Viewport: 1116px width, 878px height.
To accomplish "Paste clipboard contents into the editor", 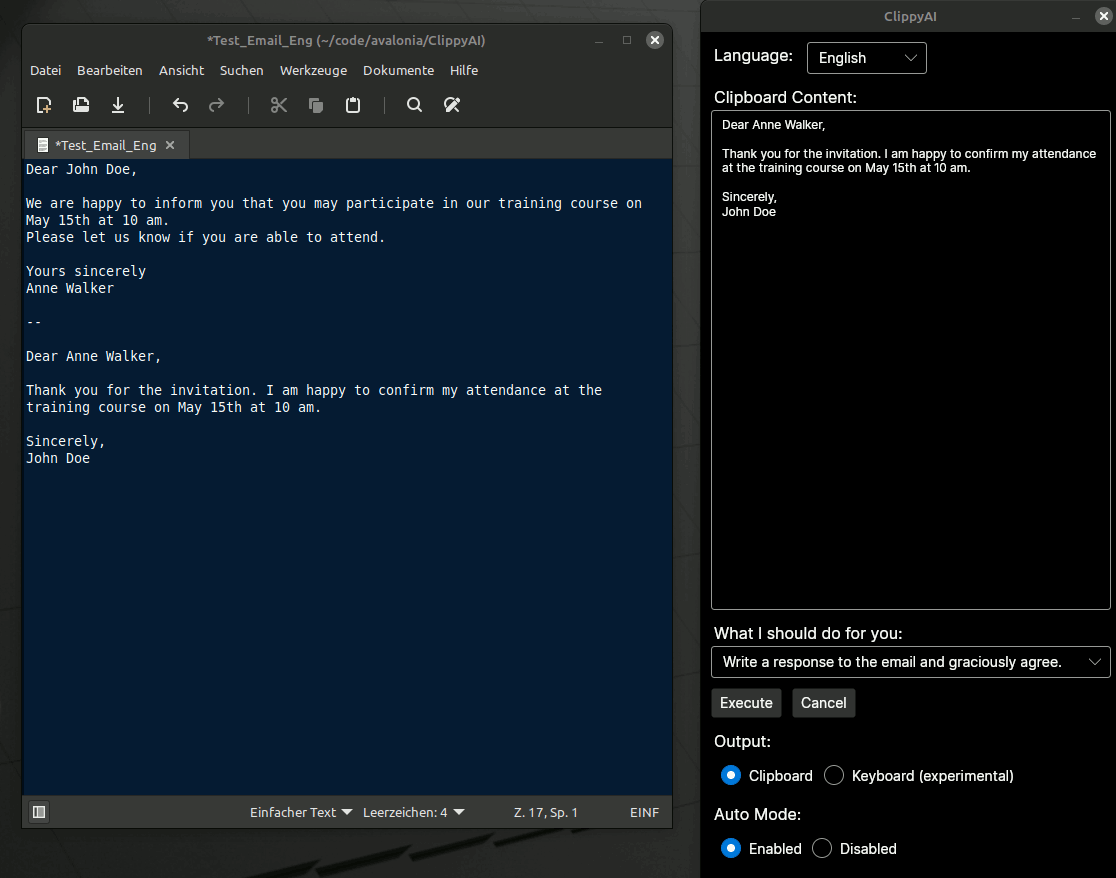I will click(352, 105).
